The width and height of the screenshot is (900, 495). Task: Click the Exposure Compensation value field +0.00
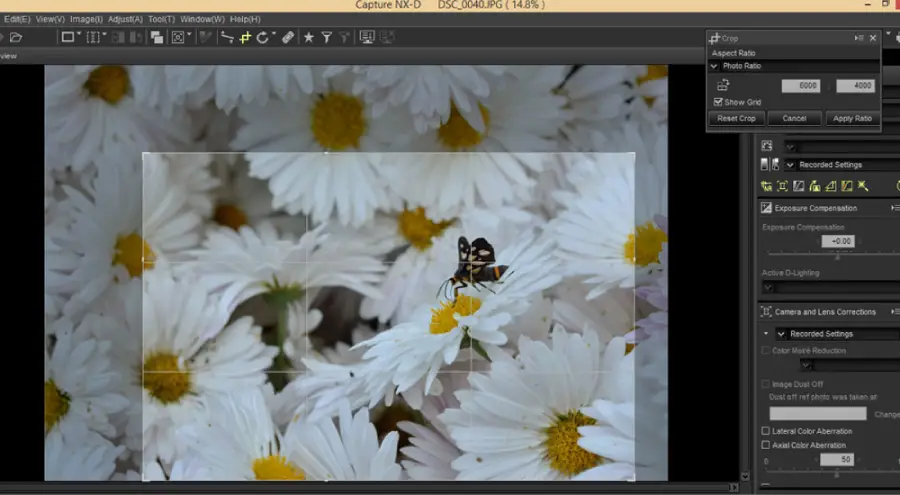tap(838, 241)
